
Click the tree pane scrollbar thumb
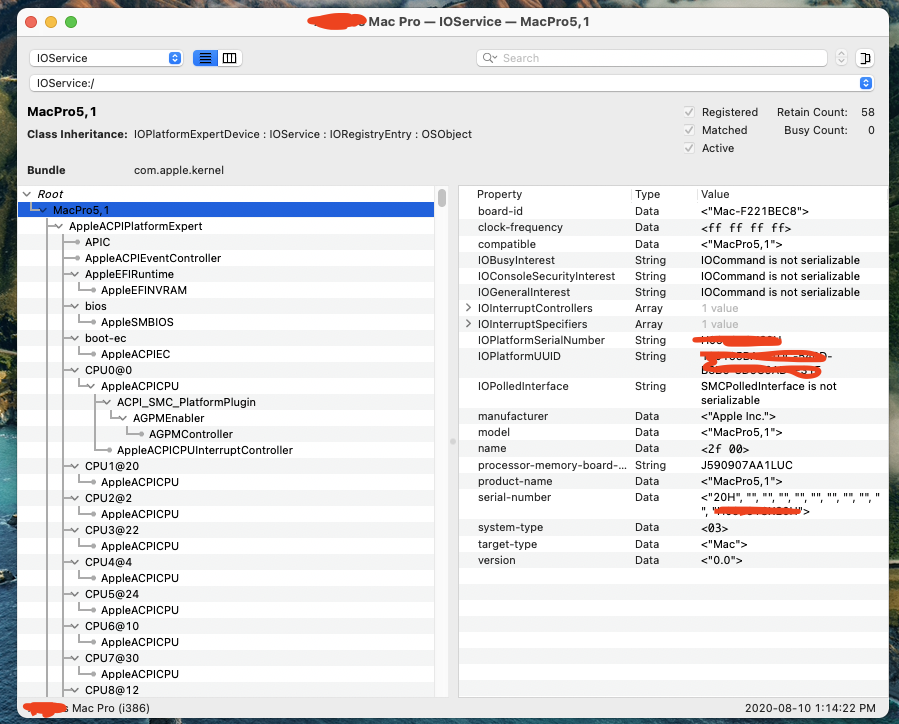[x=441, y=198]
